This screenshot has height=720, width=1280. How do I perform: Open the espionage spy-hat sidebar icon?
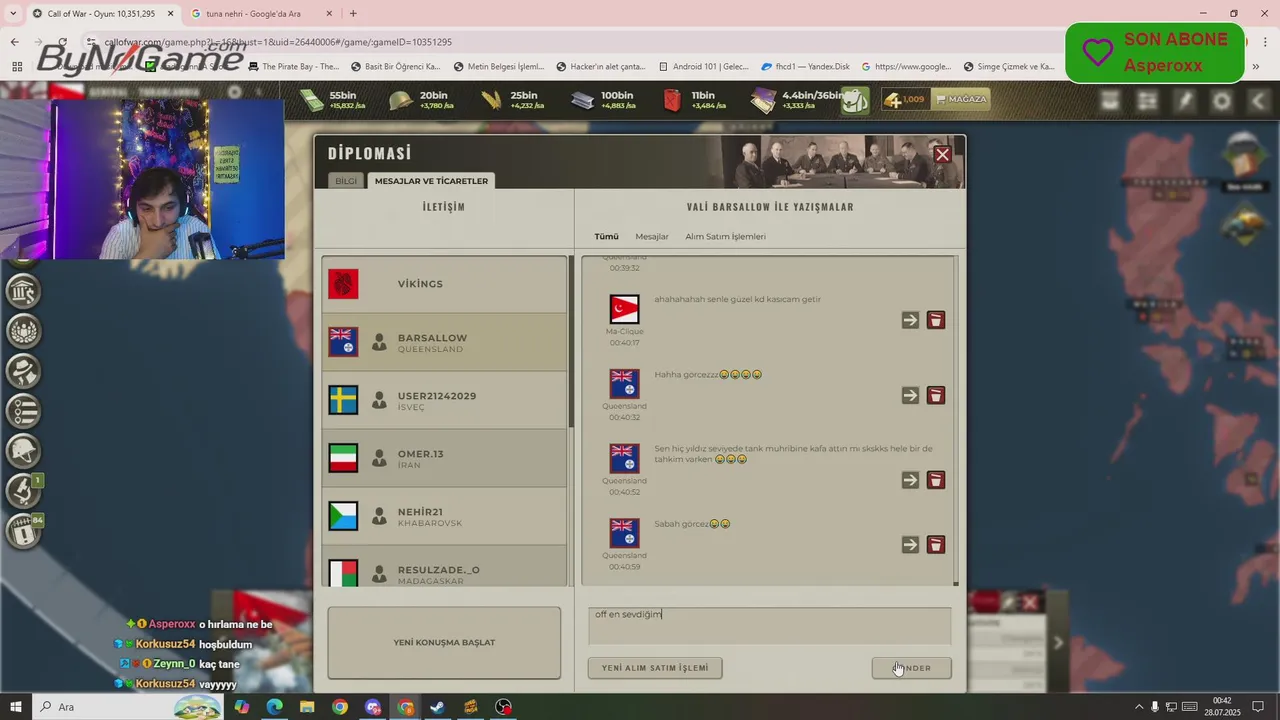coord(23,371)
